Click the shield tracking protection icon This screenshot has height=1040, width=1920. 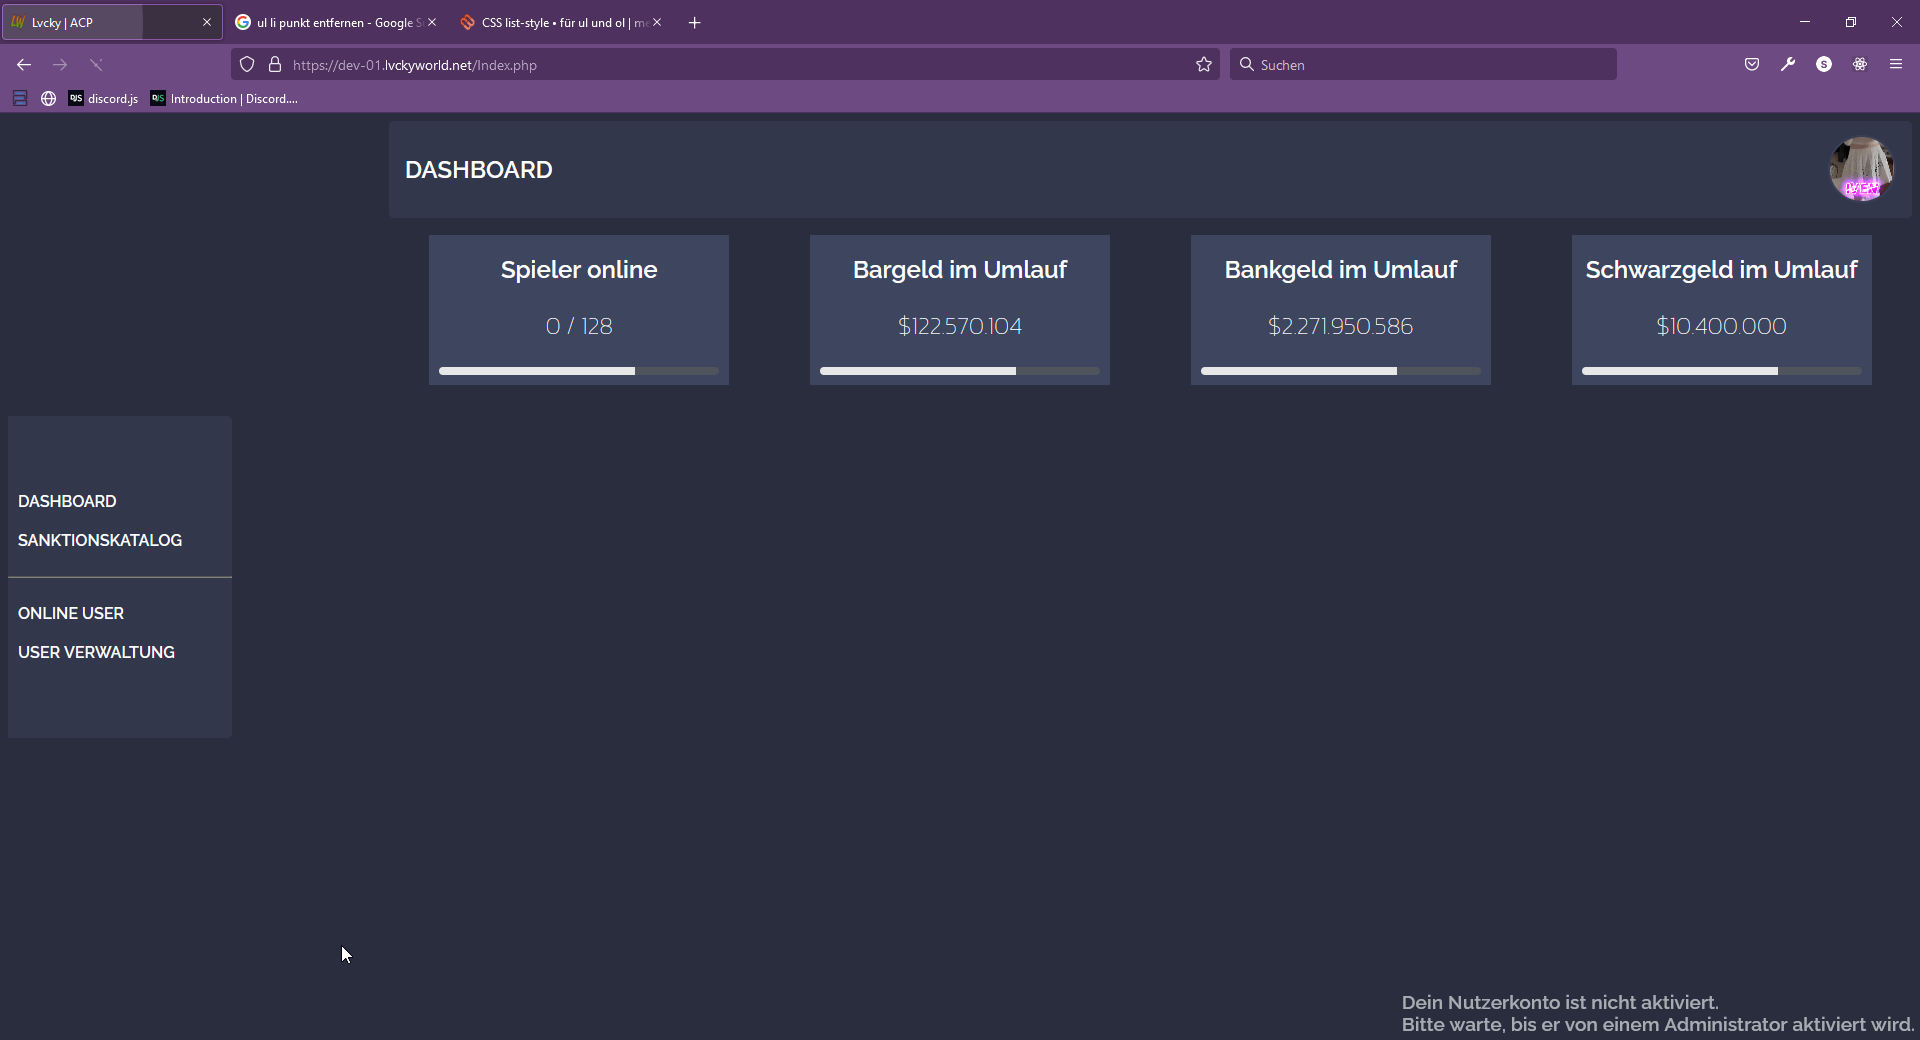[x=247, y=65]
